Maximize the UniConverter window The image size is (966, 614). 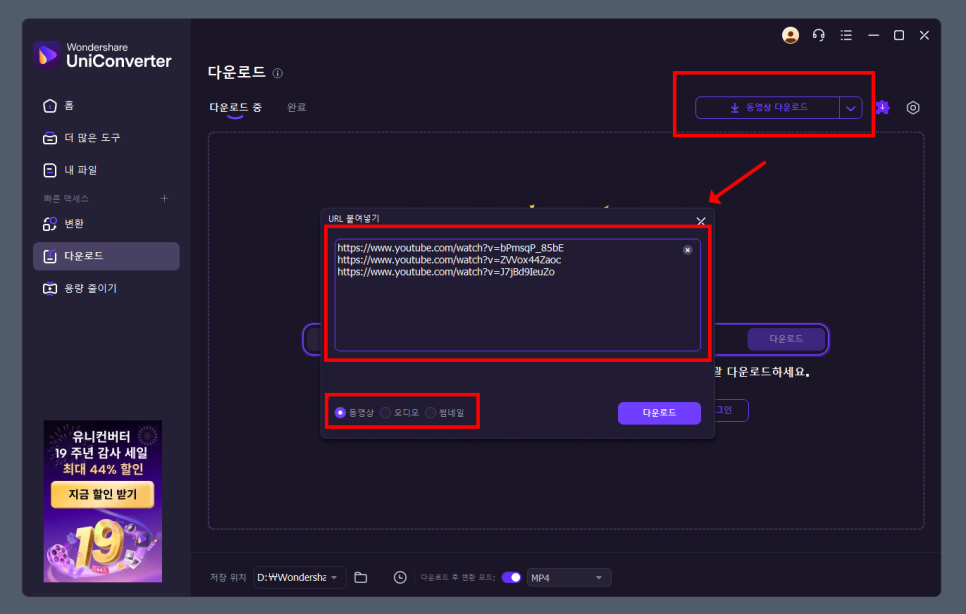pos(899,35)
